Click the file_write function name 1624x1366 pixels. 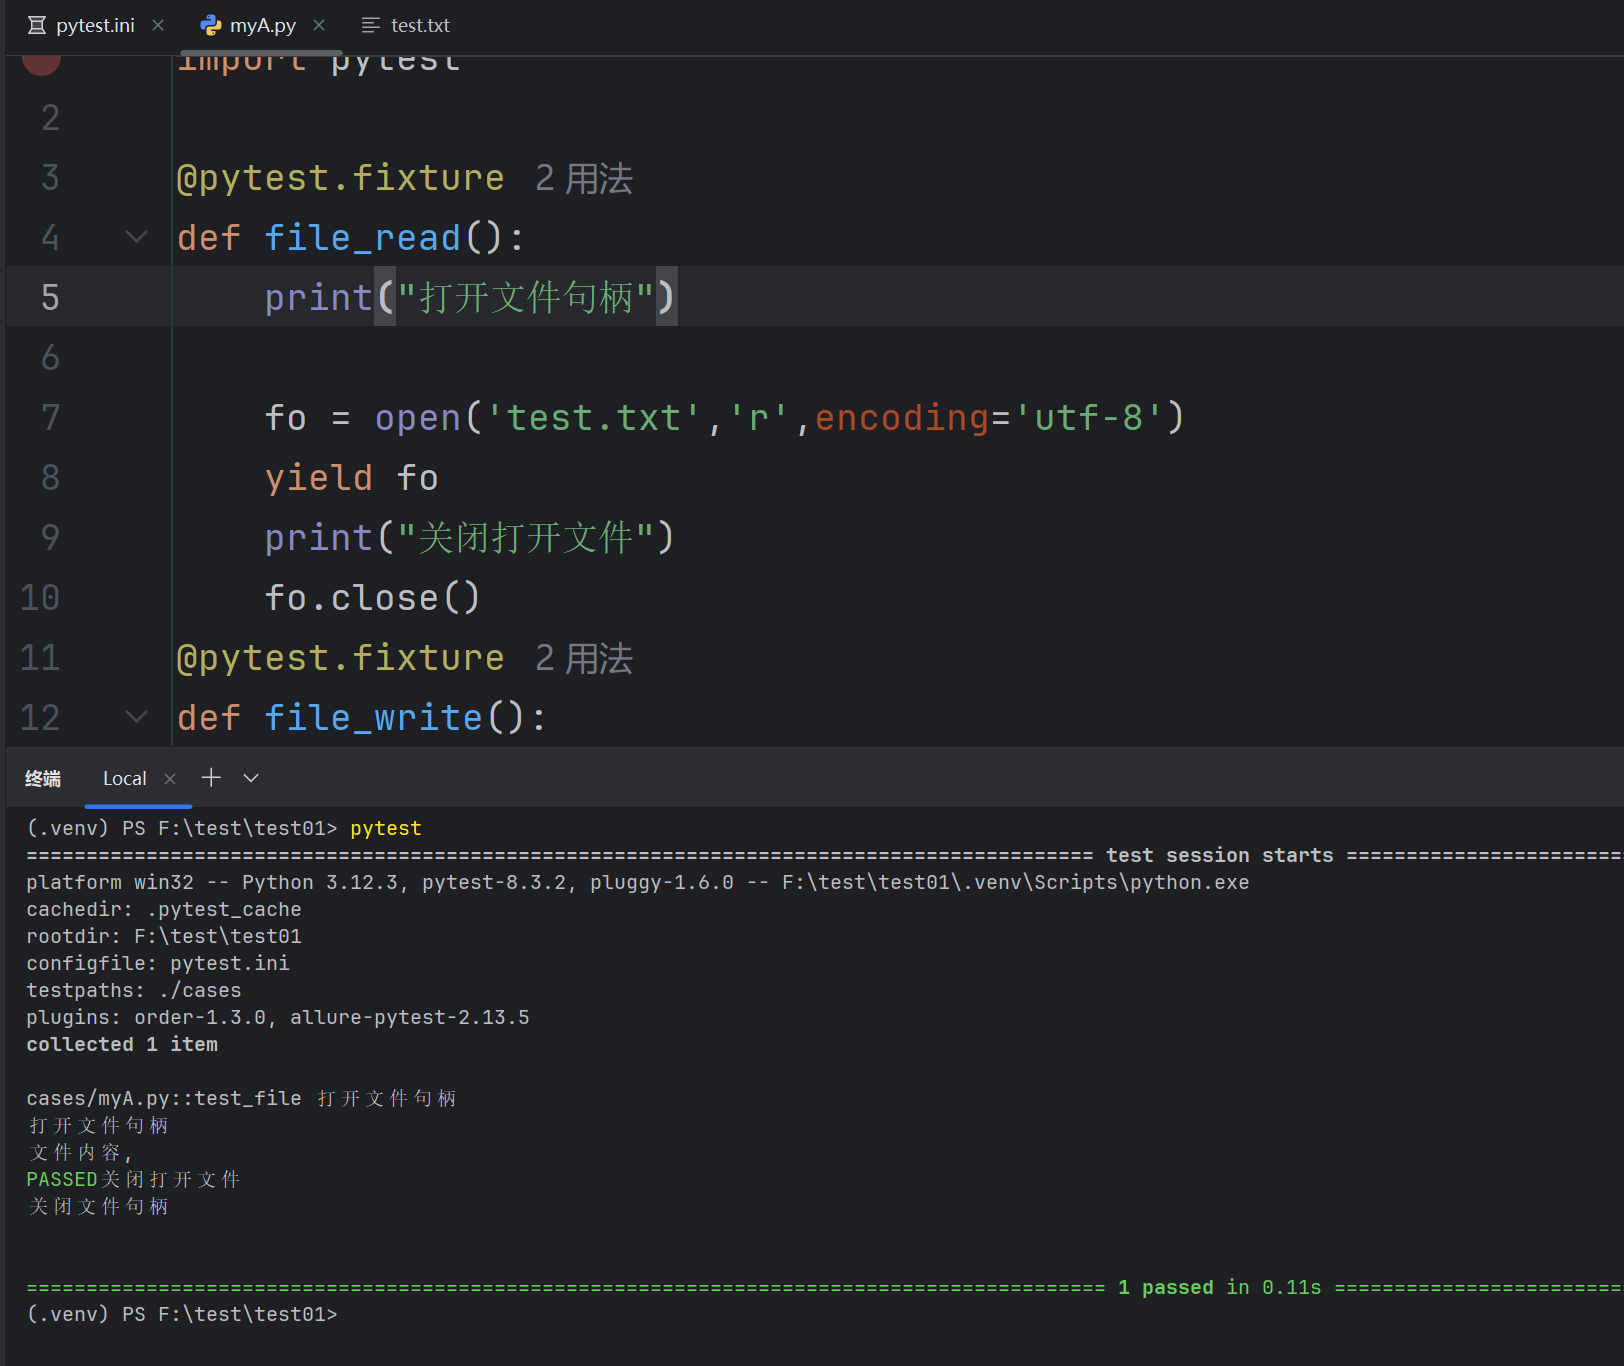373,718
